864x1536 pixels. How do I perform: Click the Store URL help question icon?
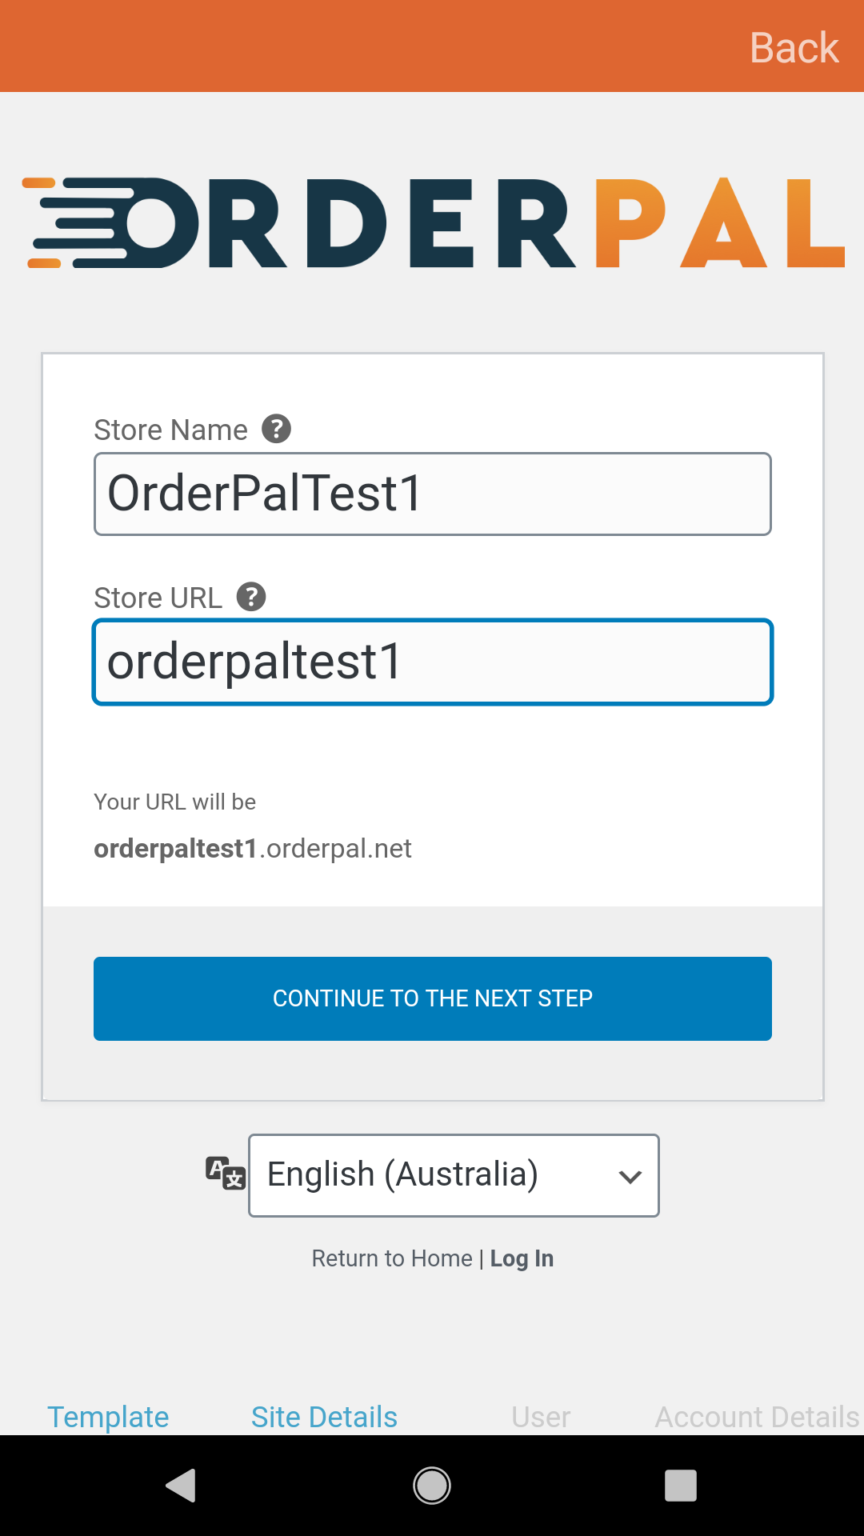pyautogui.click(x=251, y=597)
